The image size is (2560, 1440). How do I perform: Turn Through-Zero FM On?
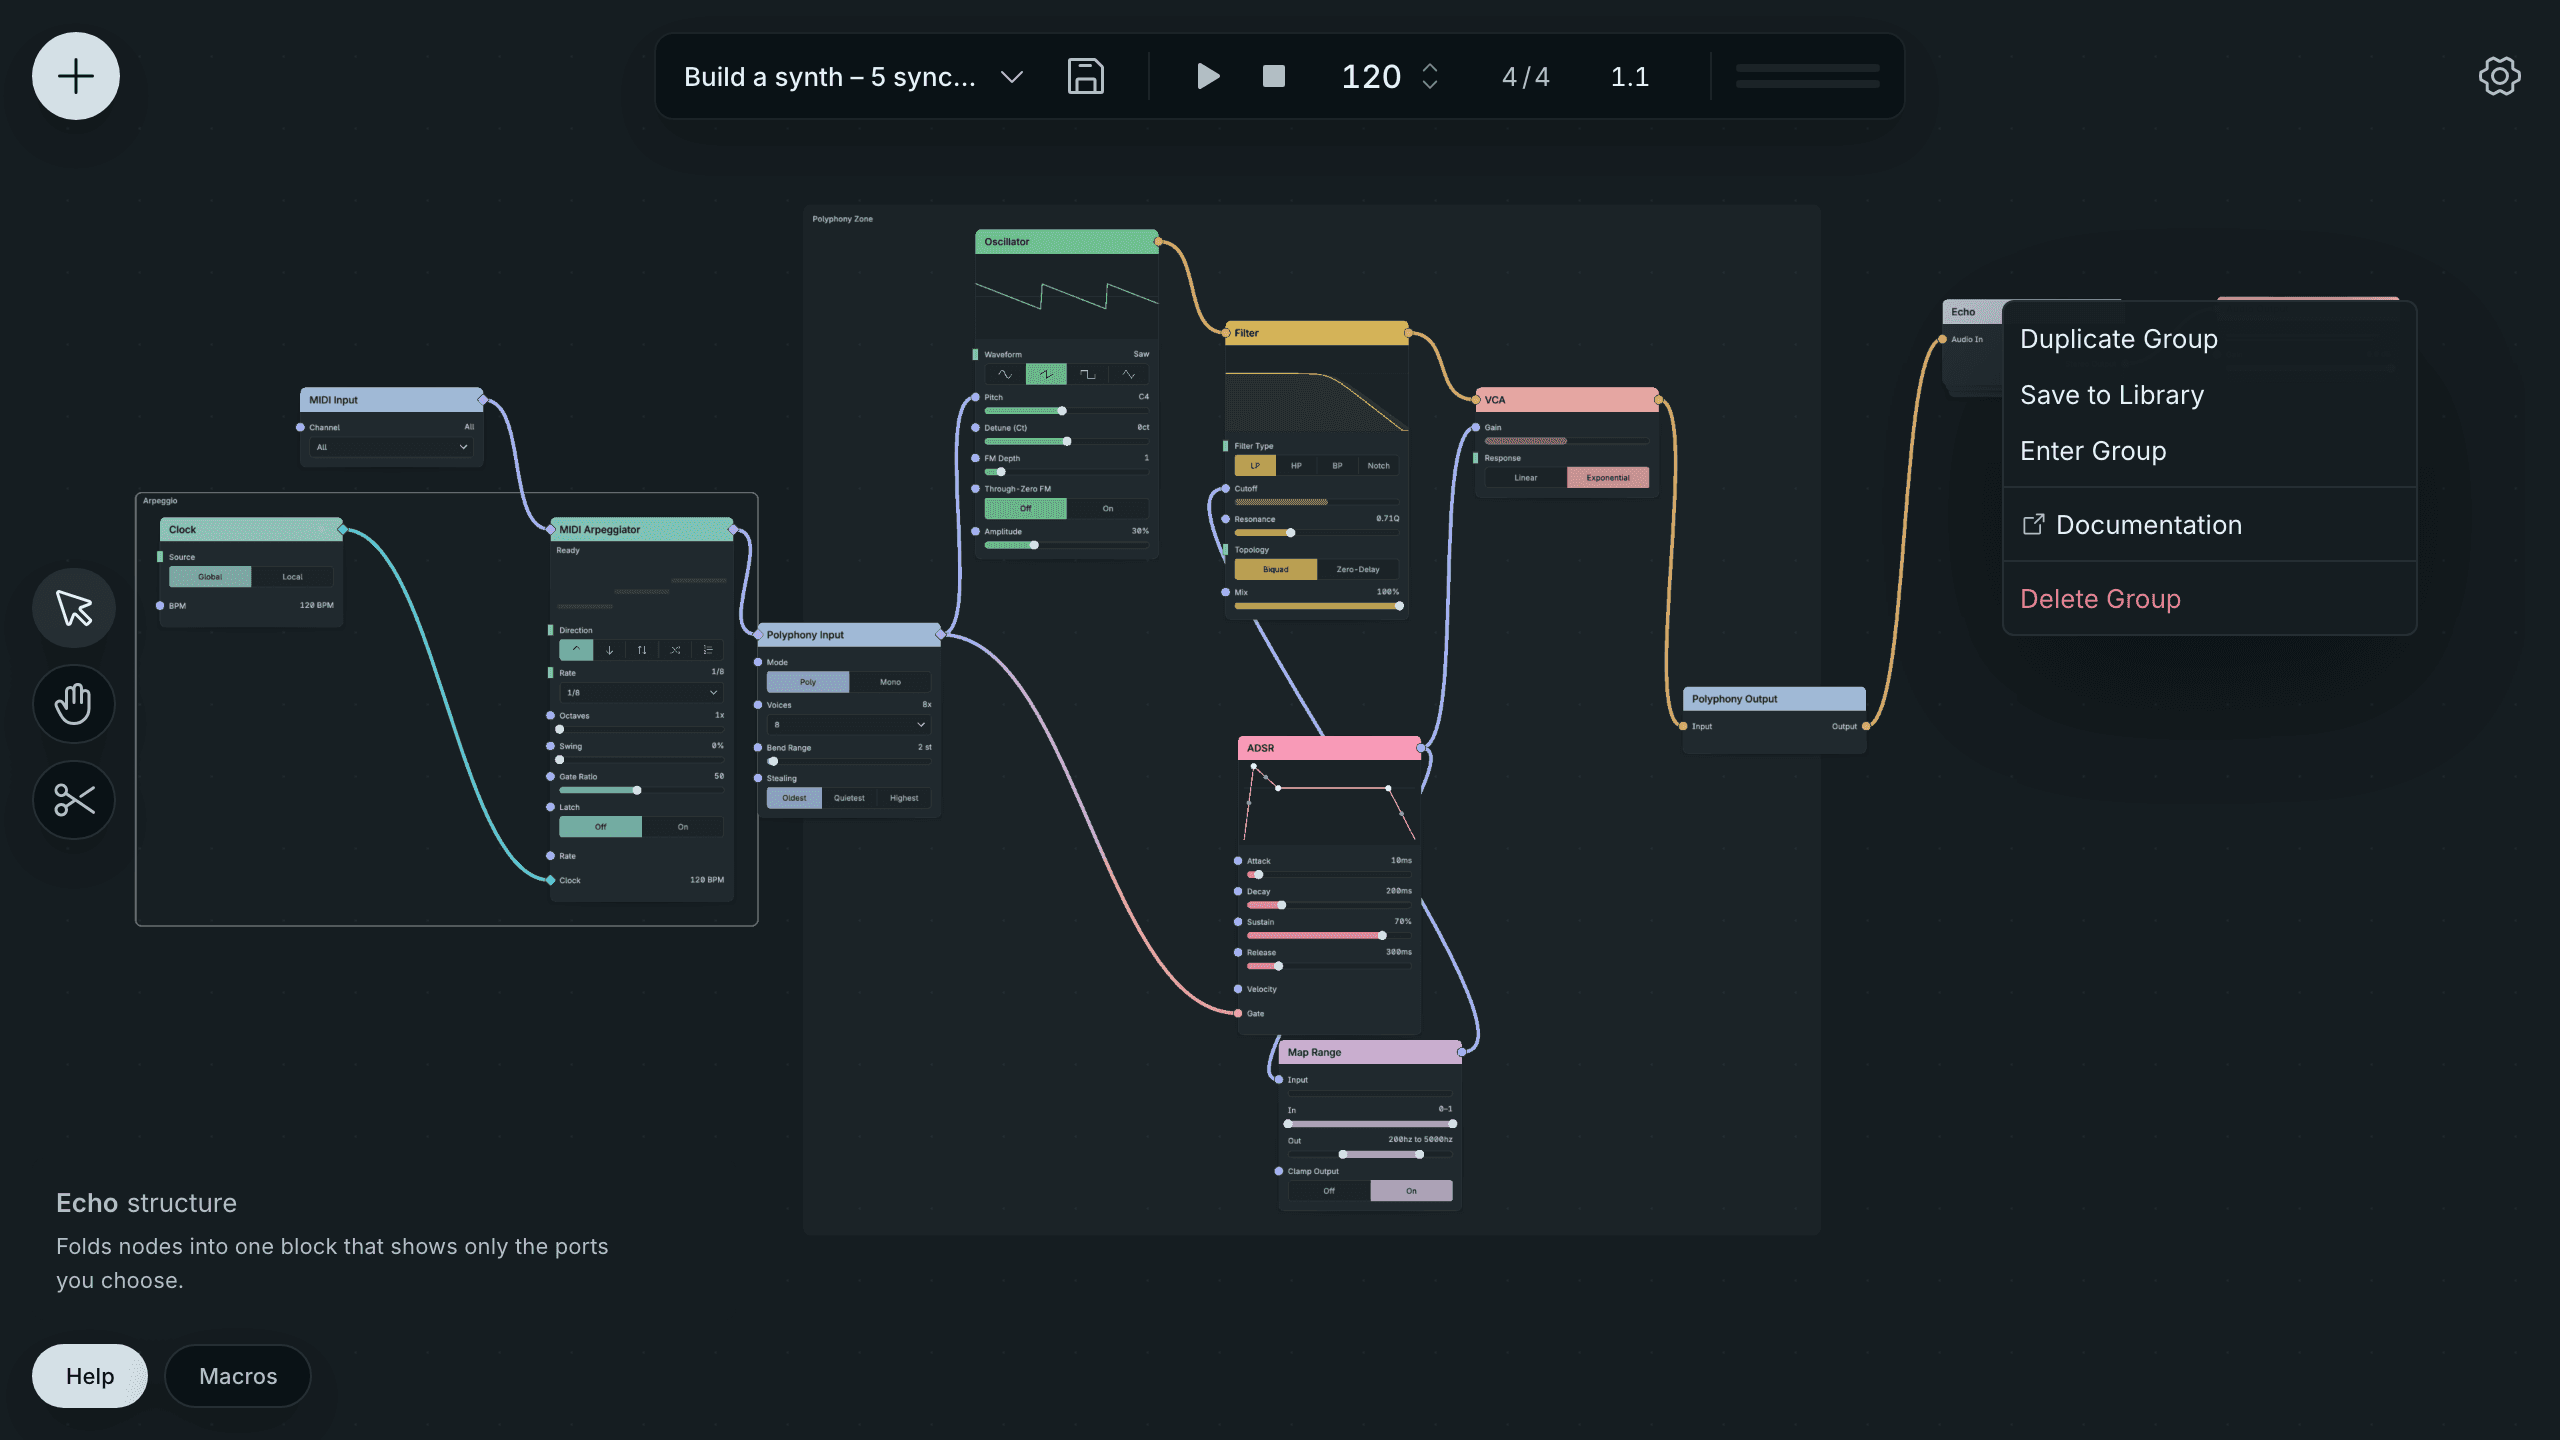(1108, 509)
